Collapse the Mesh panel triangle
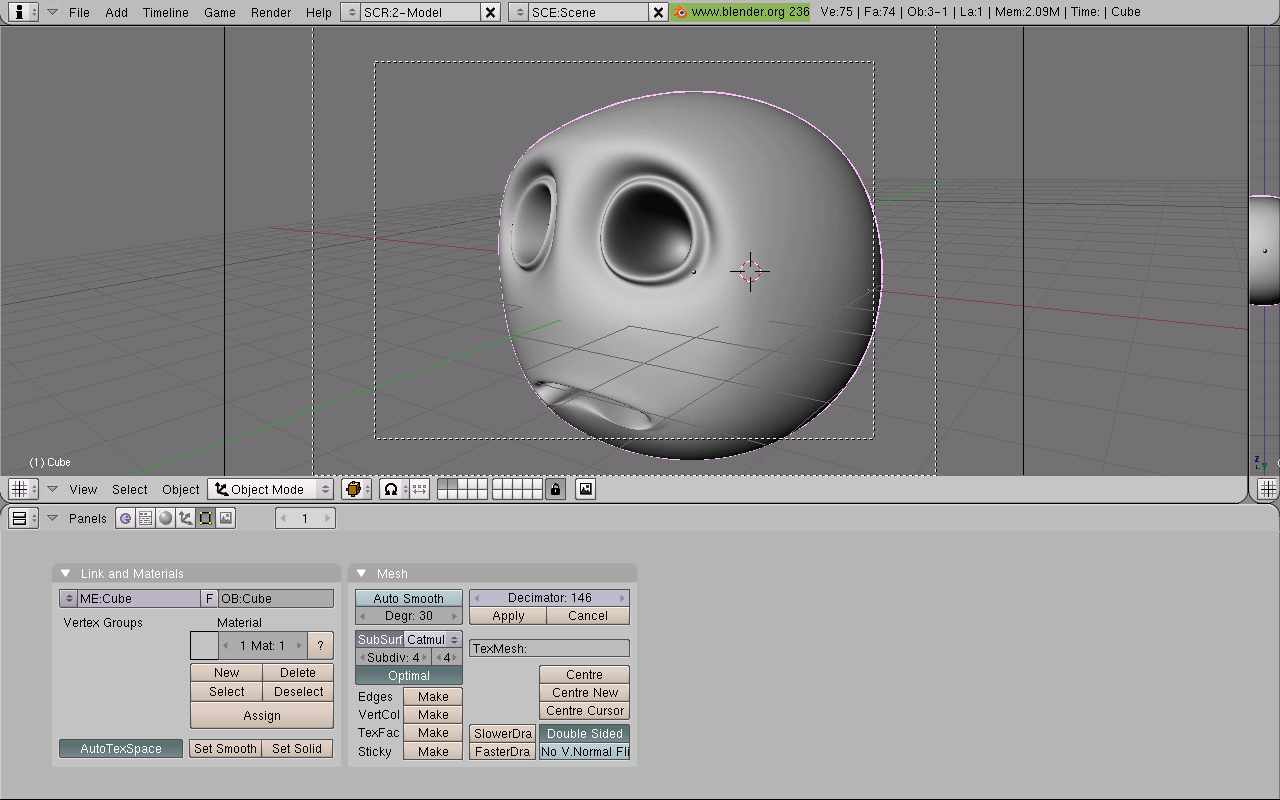Image resolution: width=1280 pixels, height=800 pixels. [362, 573]
